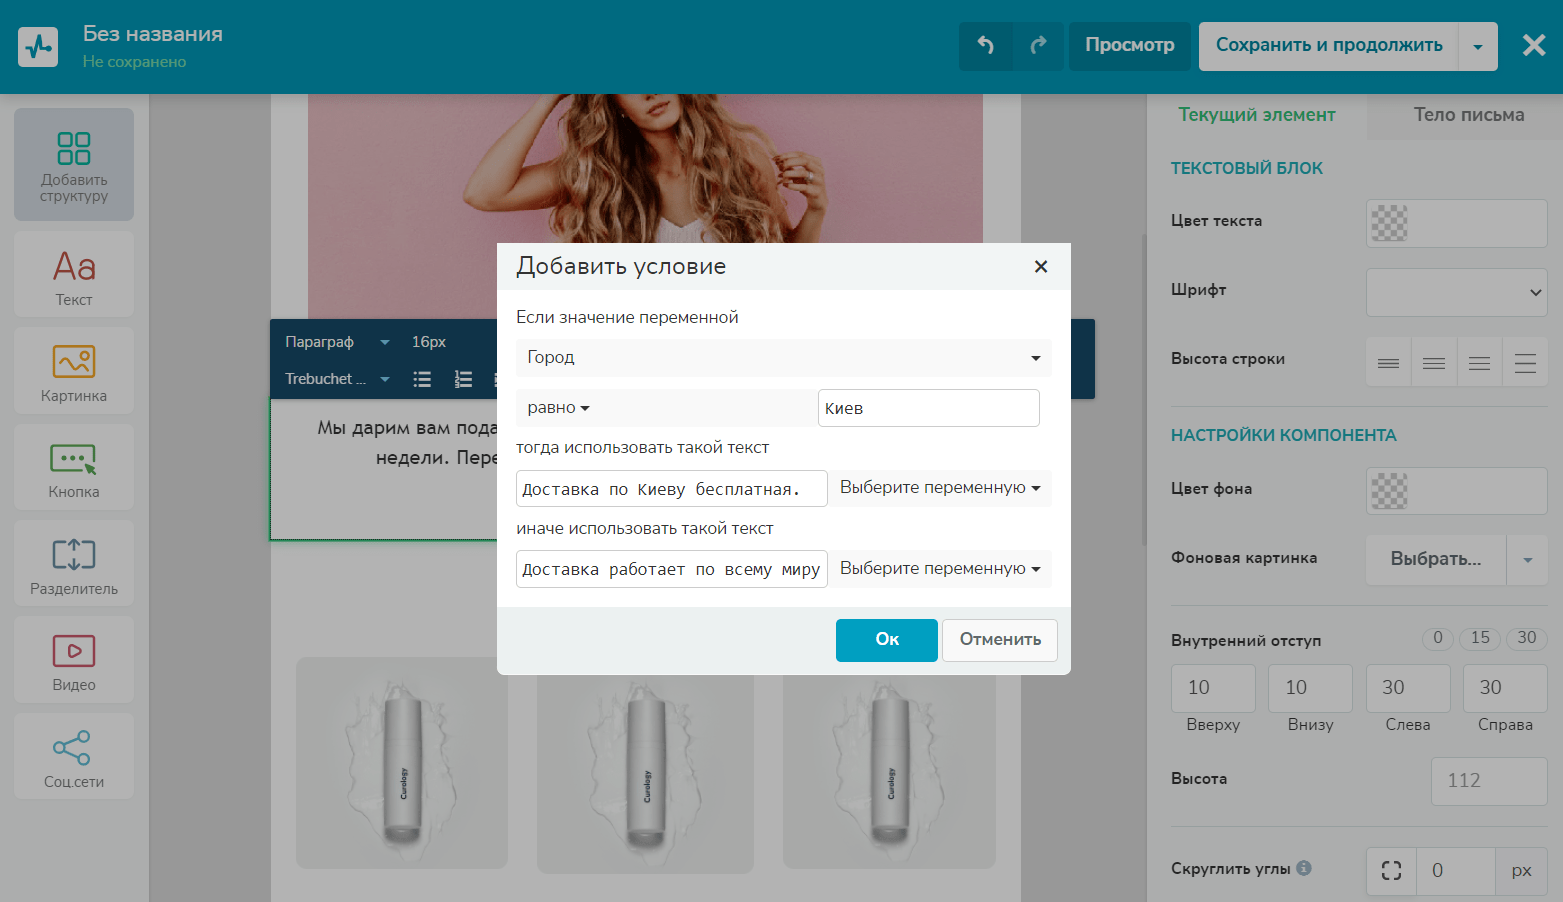Switch to the Тело письма tab
Image resolution: width=1563 pixels, height=902 pixels.
tap(1468, 115)
